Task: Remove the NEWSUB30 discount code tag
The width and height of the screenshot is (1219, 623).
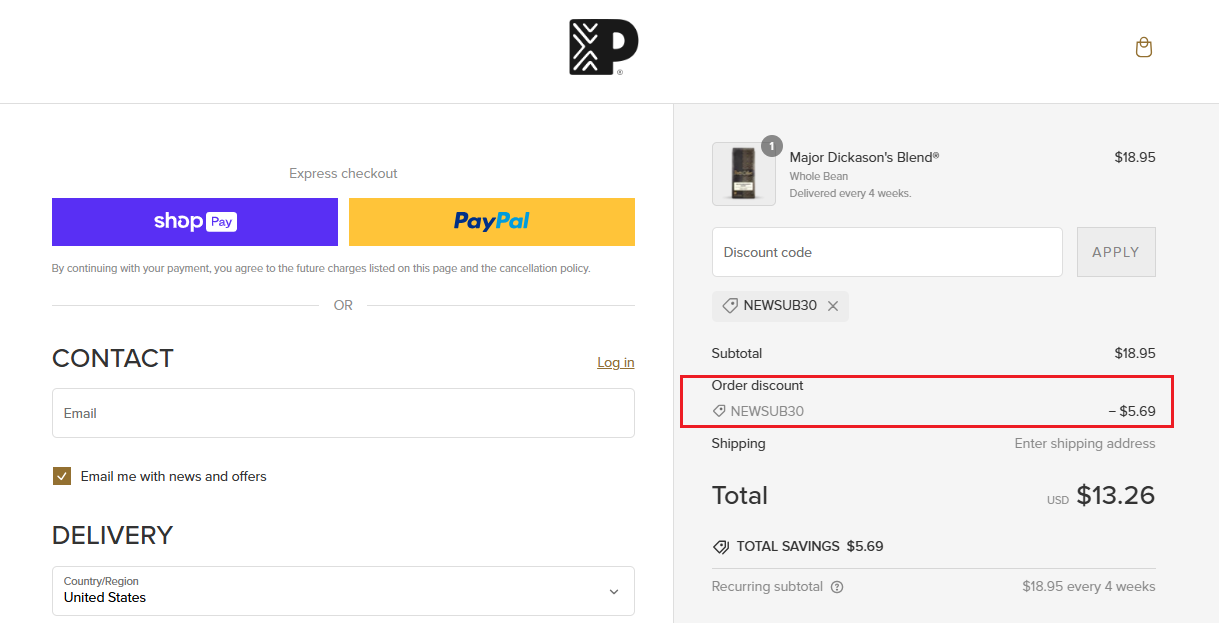Action: click(833, 306)
